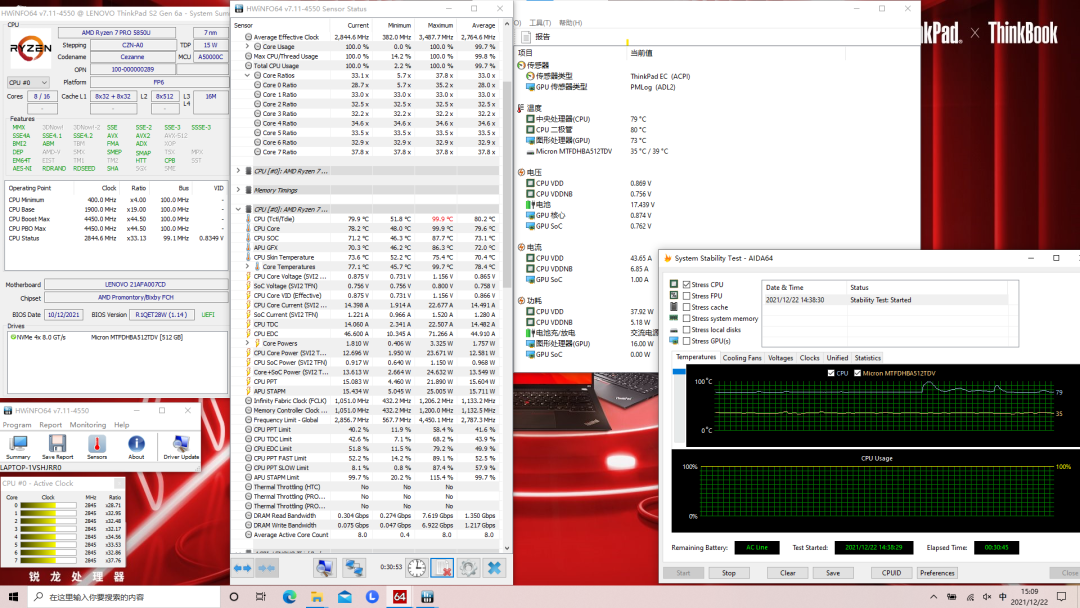Click the input language indicator in the system tray
1080x608 pixels.
pos(1003,597)
